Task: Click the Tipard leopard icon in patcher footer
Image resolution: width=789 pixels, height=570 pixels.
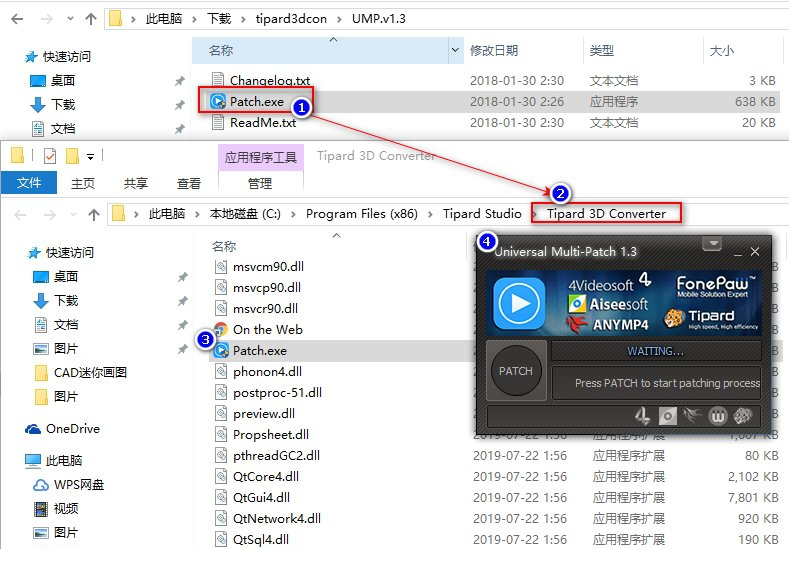Action: click(743, 416)
